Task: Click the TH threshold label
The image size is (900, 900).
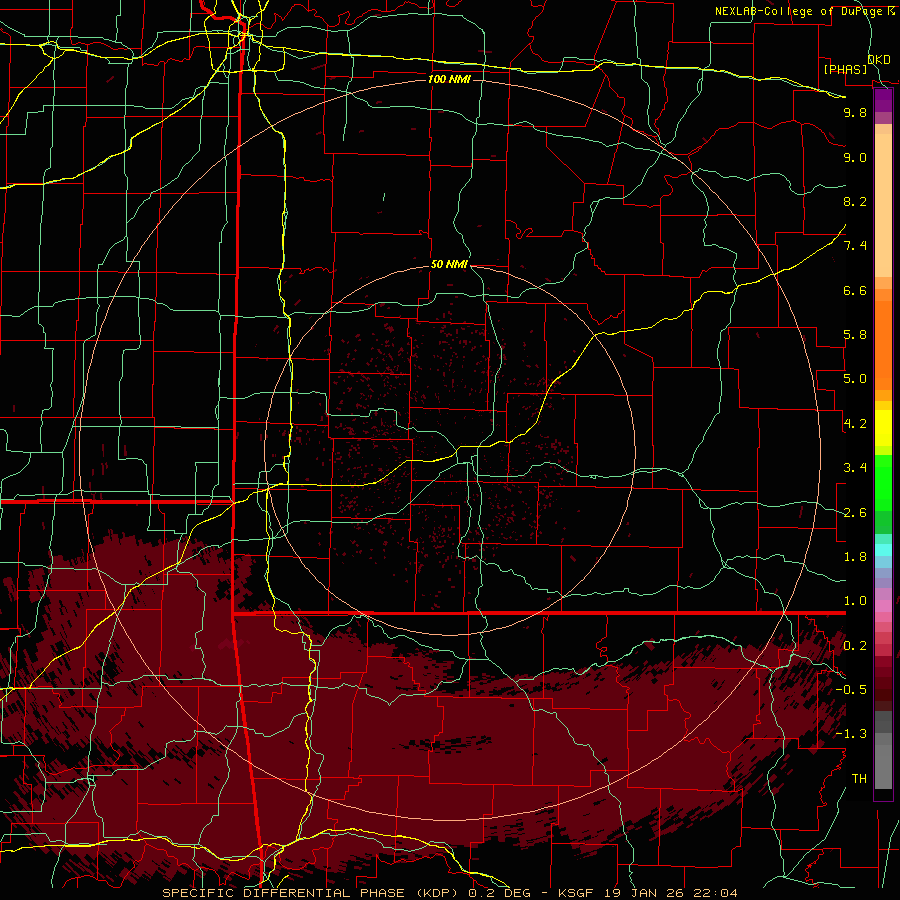Action: pos(859,779)
